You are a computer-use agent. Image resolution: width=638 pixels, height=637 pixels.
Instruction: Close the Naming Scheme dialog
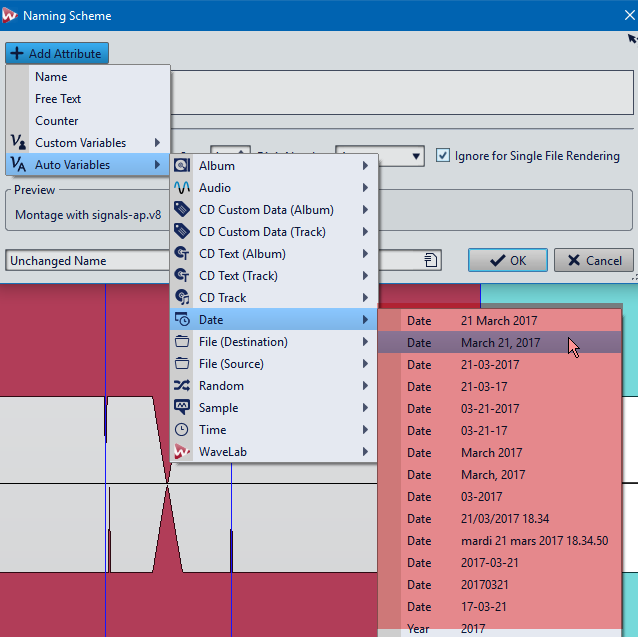(629, 15)
